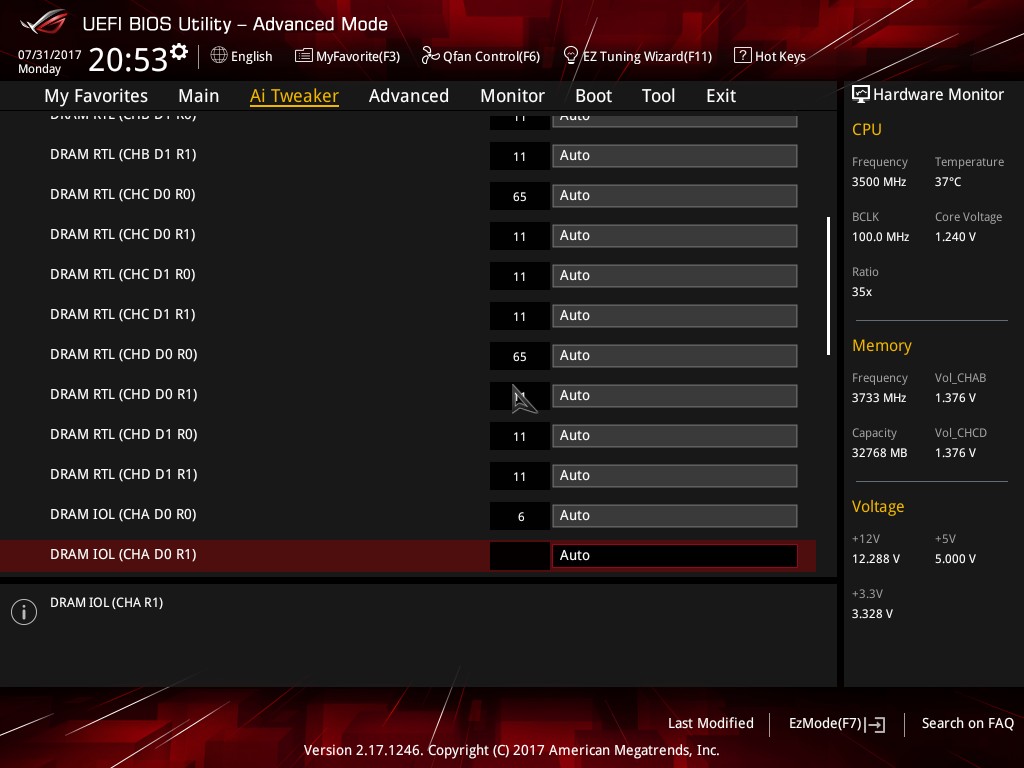
Task: Click the 20:53 clock display
Action: click(128, 59)
